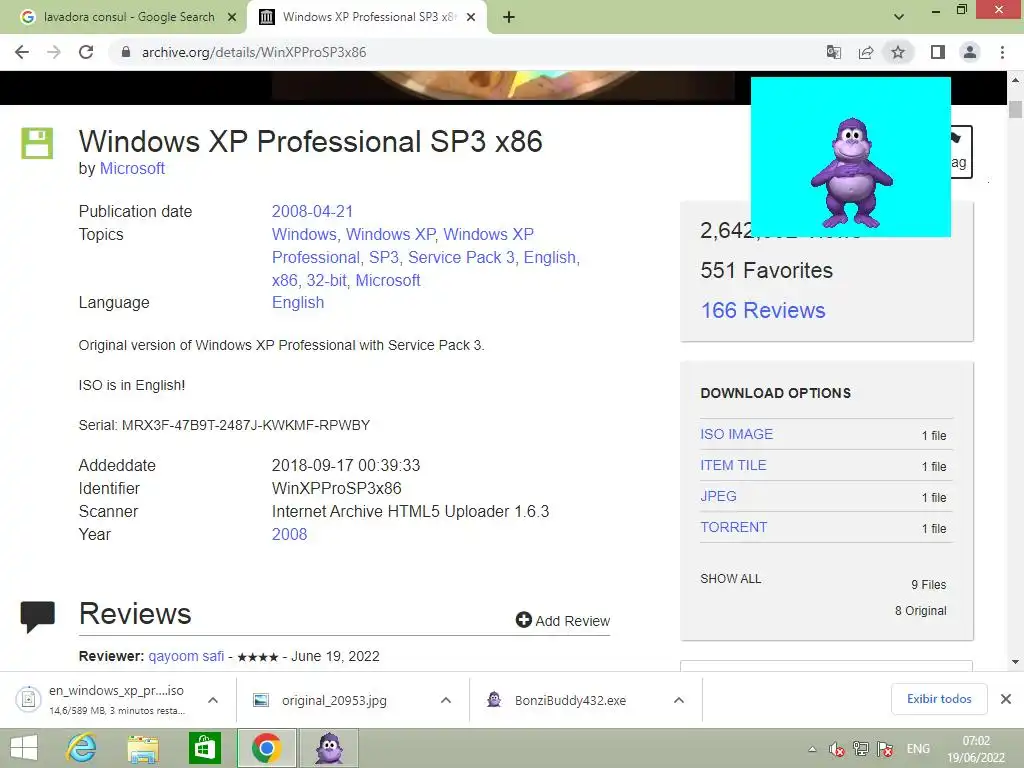Click Exibir todos downloads button
Screen dimensions: 1024x768
click(939, 699)
